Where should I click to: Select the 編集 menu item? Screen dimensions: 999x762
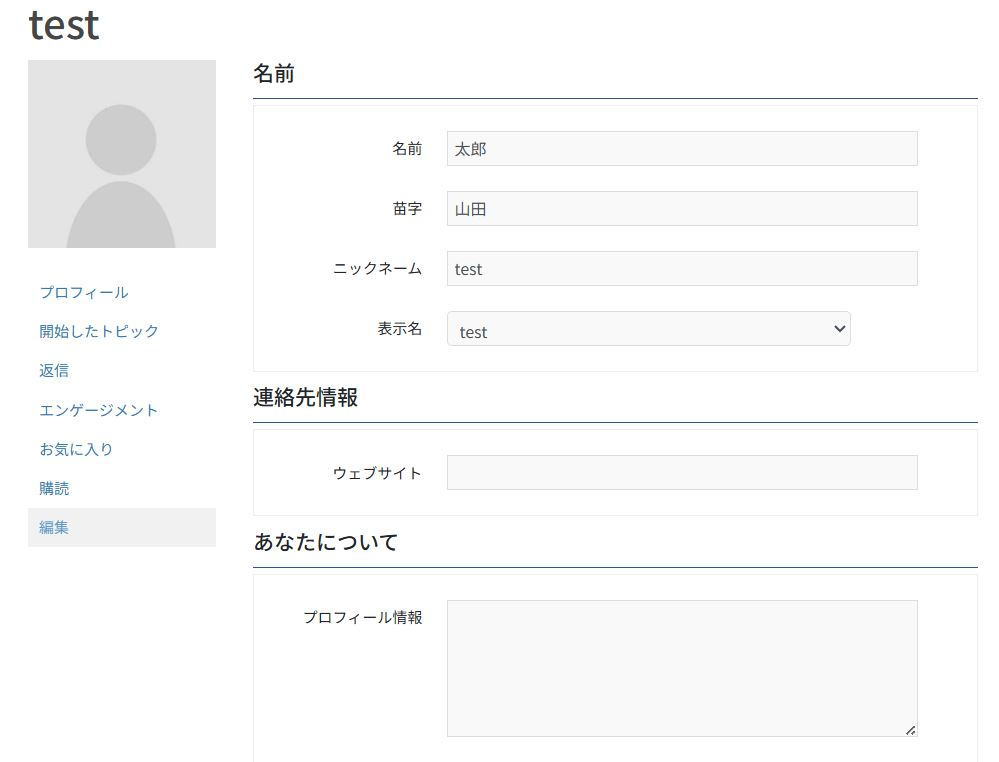coord(54,527)
